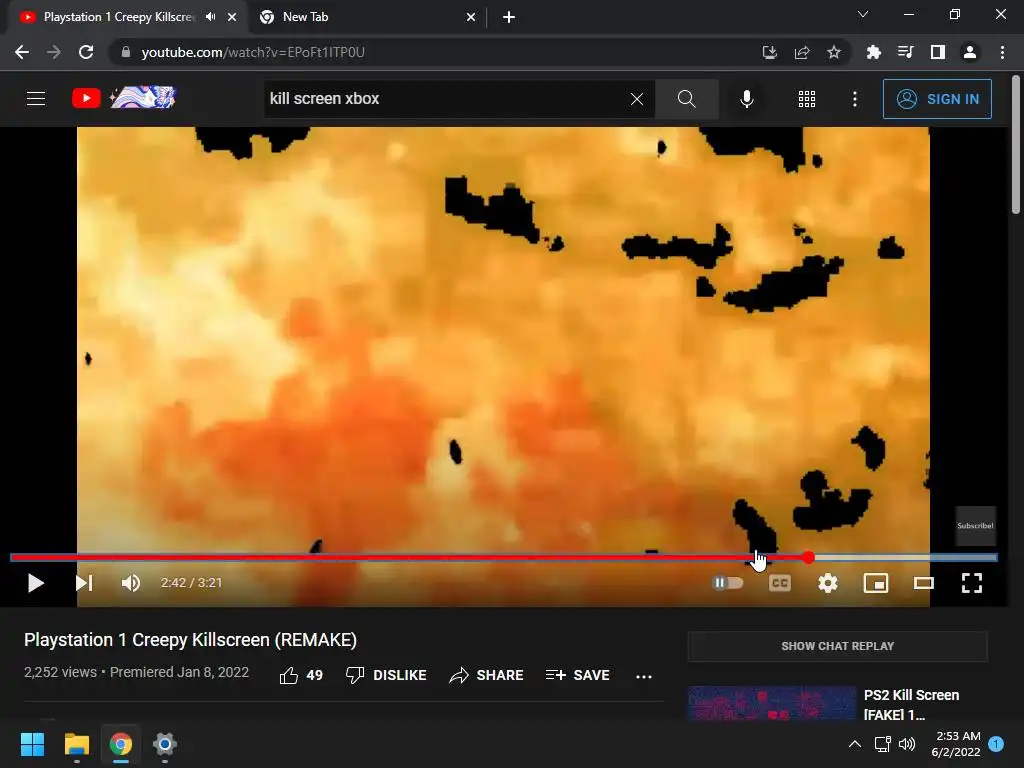Open the clock showing 2:53 AM
This screenshot has height=768, width=1024.
click(x=955, y=744)
